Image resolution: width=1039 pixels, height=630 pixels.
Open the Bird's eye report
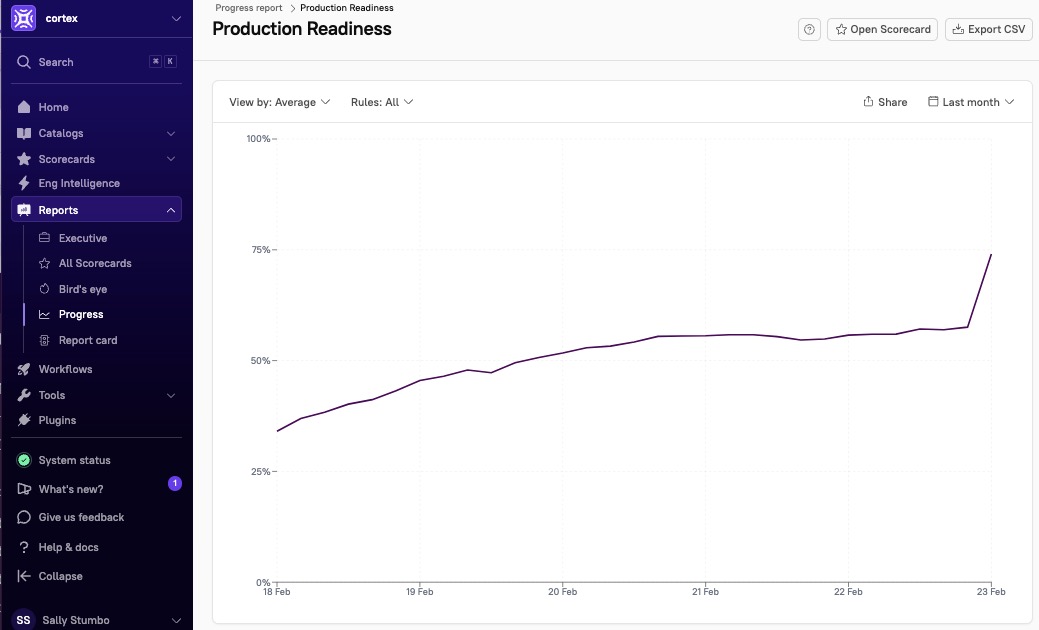pyautogui.click(x=82, y=289)
